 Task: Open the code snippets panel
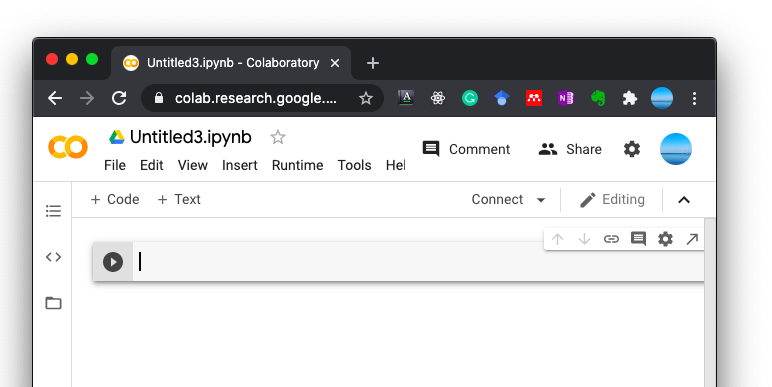[53, 257]
